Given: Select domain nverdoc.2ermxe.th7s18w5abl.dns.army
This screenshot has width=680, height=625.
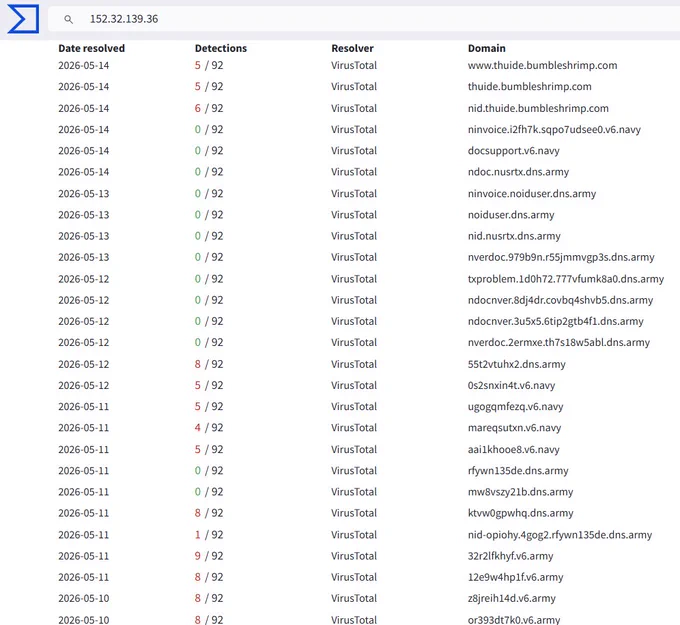Looking at the screenshot, I should point(559,343).
